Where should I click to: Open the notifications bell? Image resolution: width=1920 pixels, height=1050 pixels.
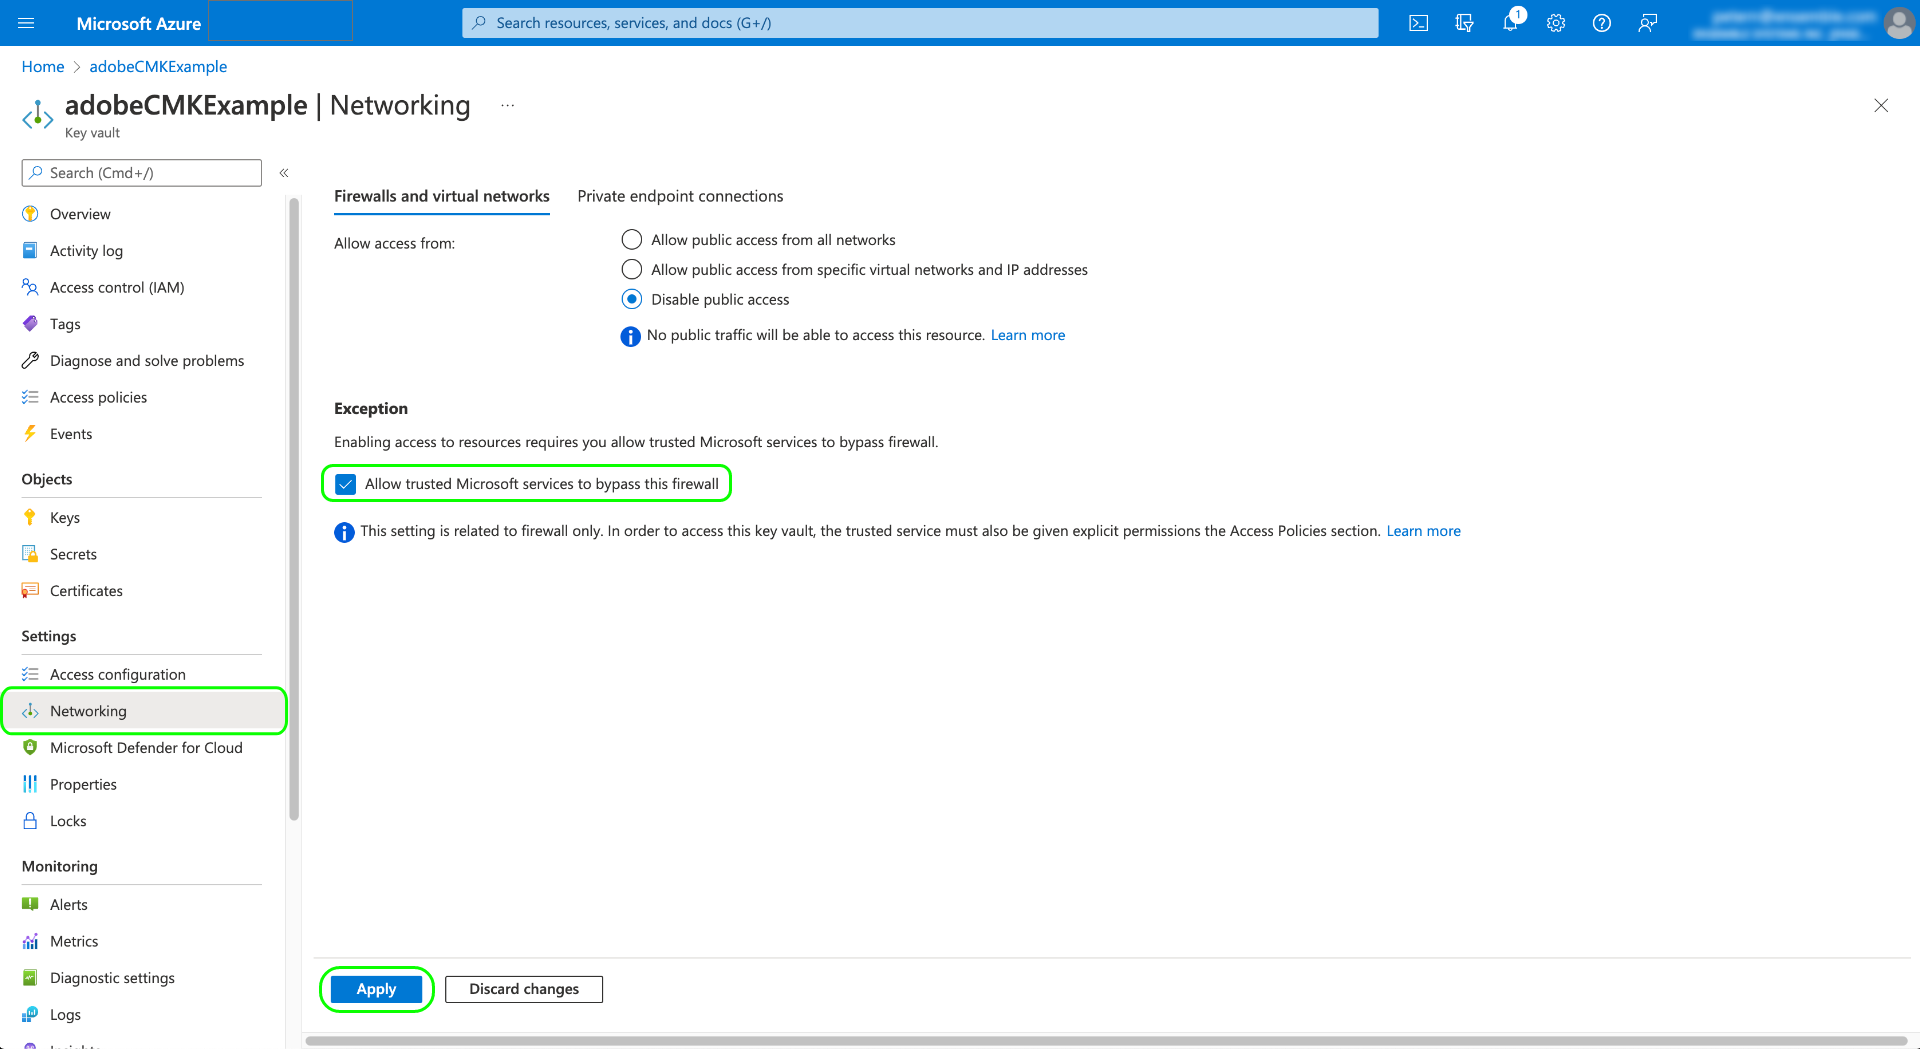tap(1510, 23)
